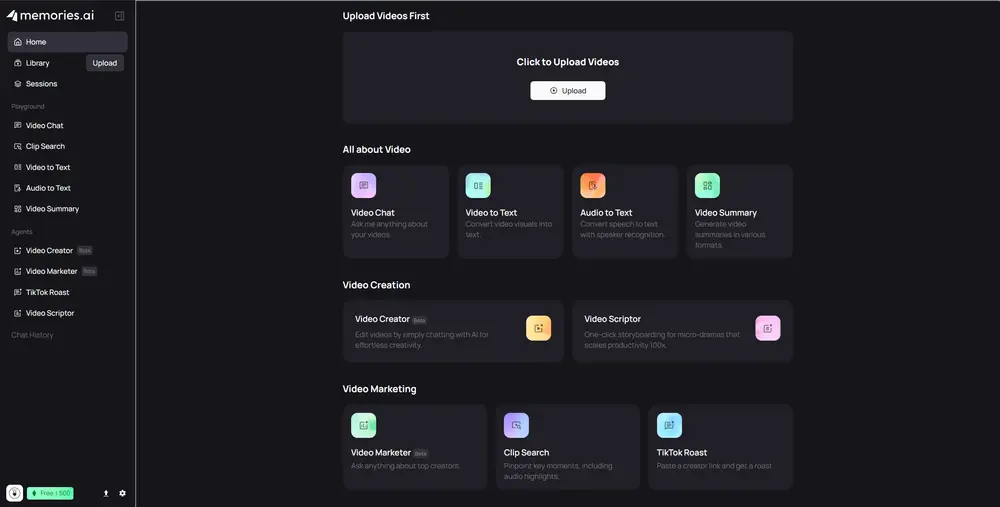Open the Library sidebar item
Viewport: 1000px width, 507px height.
pyautogui.click(x=38, y=63)
